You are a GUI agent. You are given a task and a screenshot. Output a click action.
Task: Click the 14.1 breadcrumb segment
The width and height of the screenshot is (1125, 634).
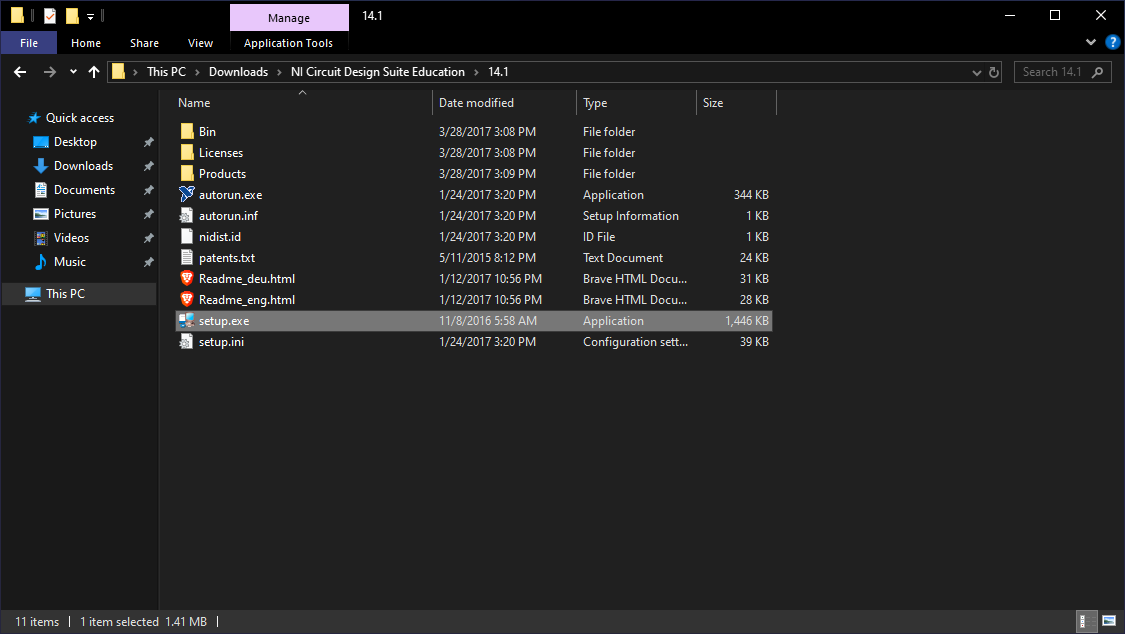tap(498, 72)
